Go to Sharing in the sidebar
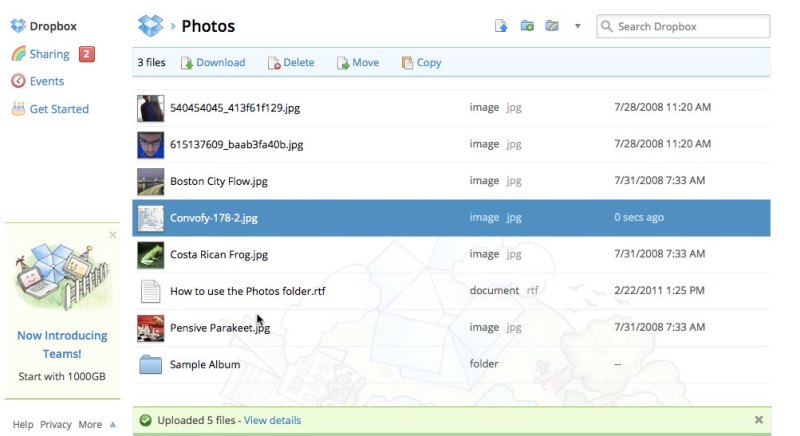Screen dimensions: 800x436 coord(49,54)
